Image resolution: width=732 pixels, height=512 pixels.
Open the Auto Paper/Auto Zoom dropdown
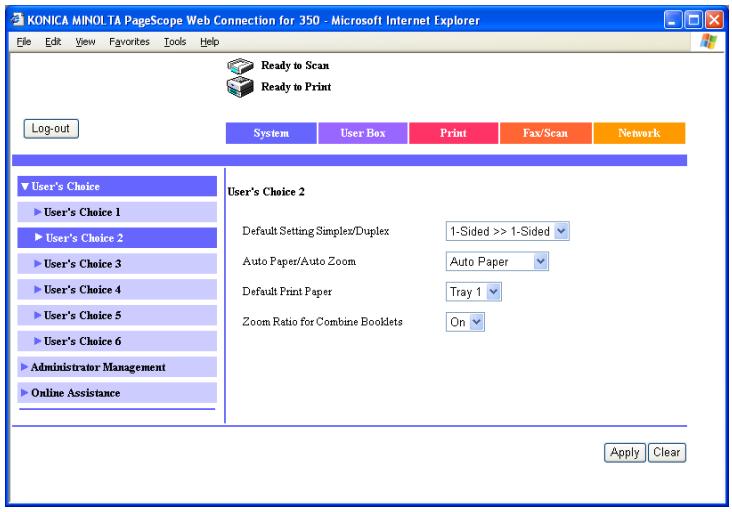pos(497,261)
